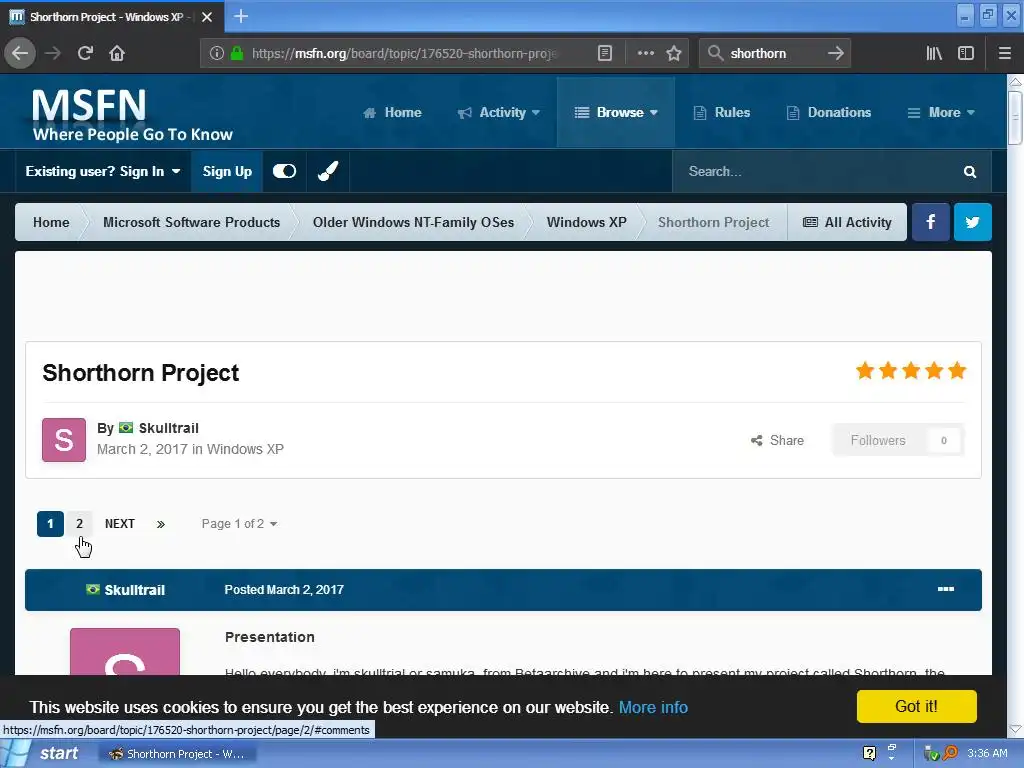1024x768 pixels.
Task: Click the Posted March 2, 2017 link
Action: click(x=284, y=590)
